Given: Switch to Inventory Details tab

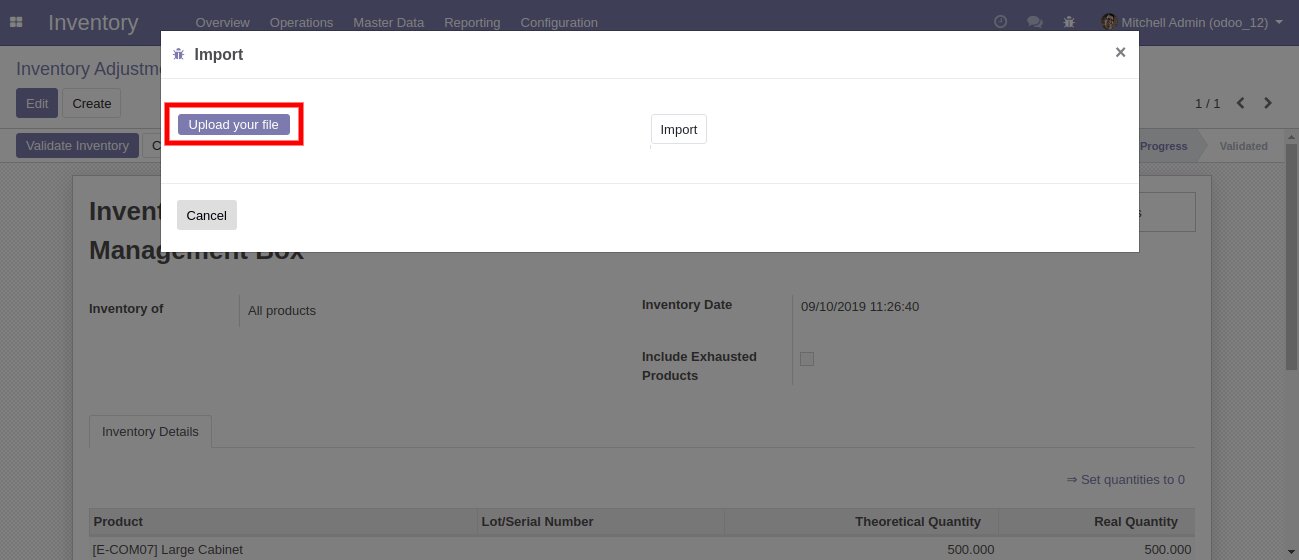Looking at the screenshot, I should [150, 432].
